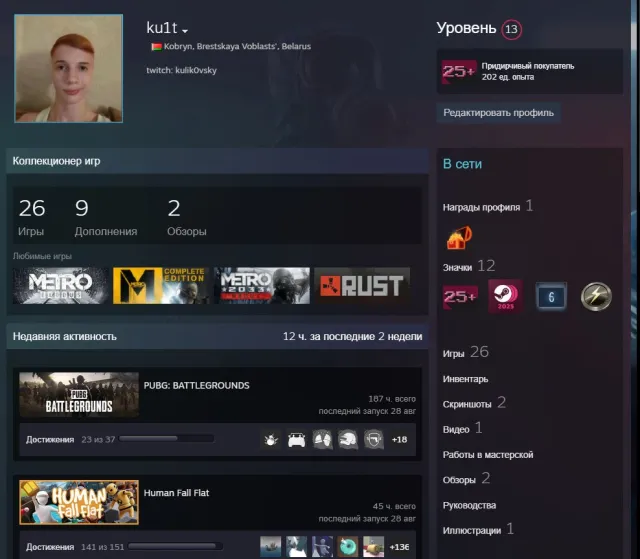Open Работы в мастерской link
The image size is (640, 559).
click(488, 455)
